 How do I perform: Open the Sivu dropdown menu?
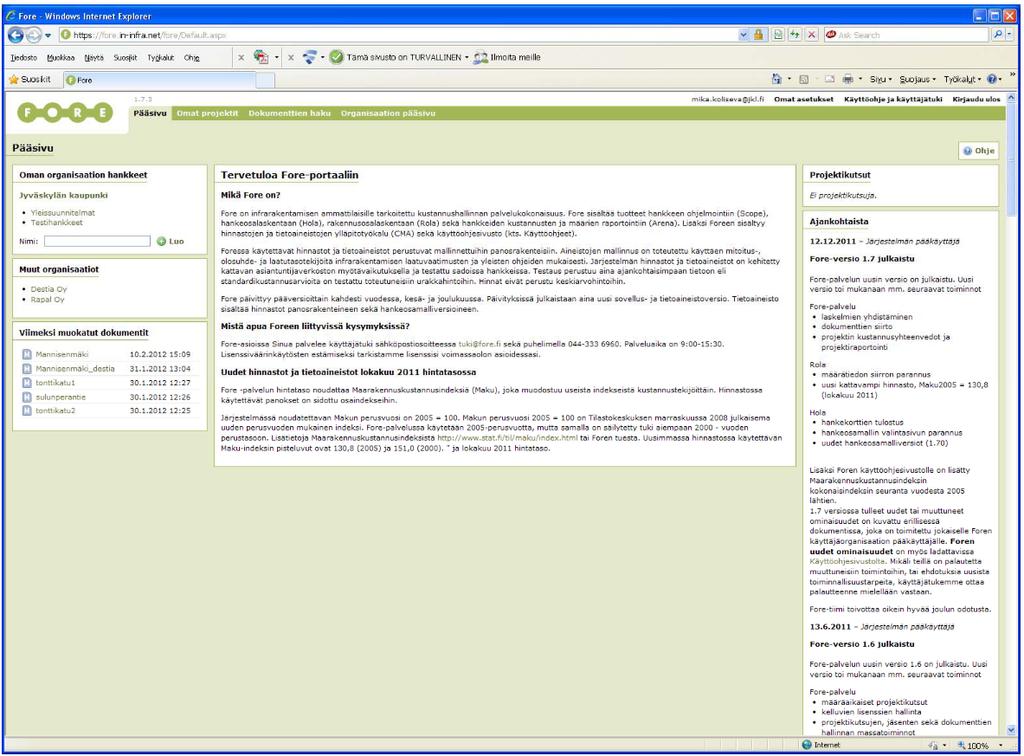881,80
